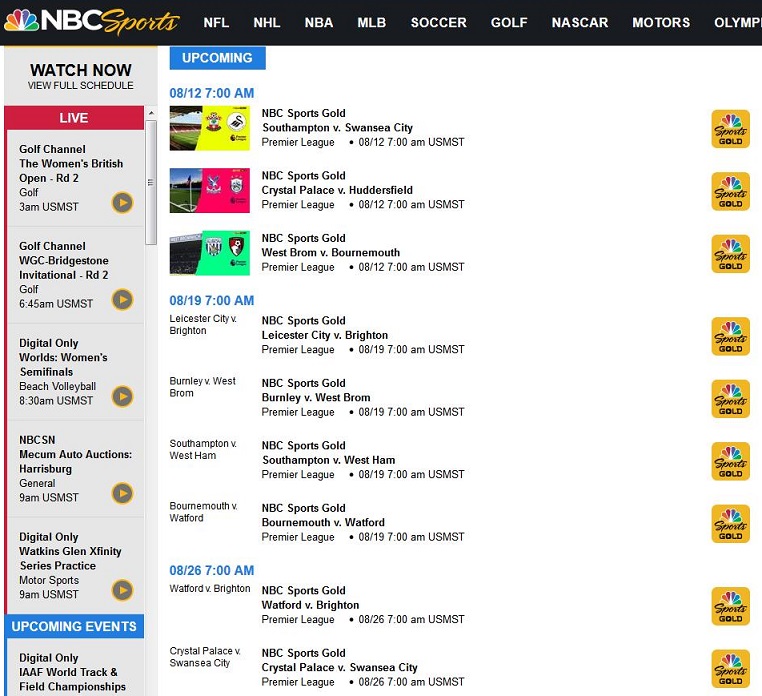This screenshot has height=696, width=762.
Task: Click the 08/12 7:00 AM date heading
Action: [x=211, y=93]
